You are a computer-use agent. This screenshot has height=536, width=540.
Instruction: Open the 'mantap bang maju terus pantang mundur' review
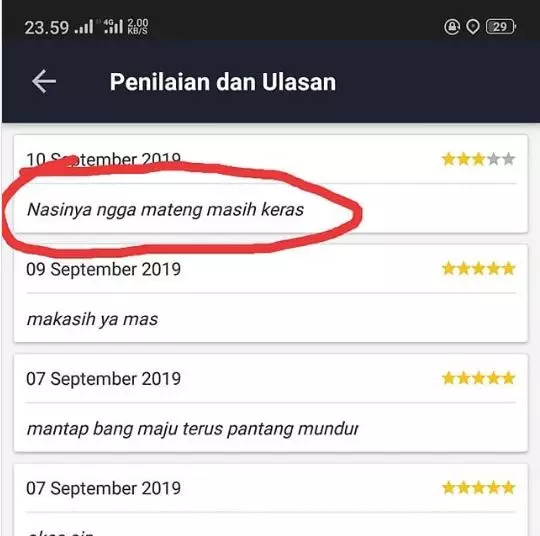[193, 429]
